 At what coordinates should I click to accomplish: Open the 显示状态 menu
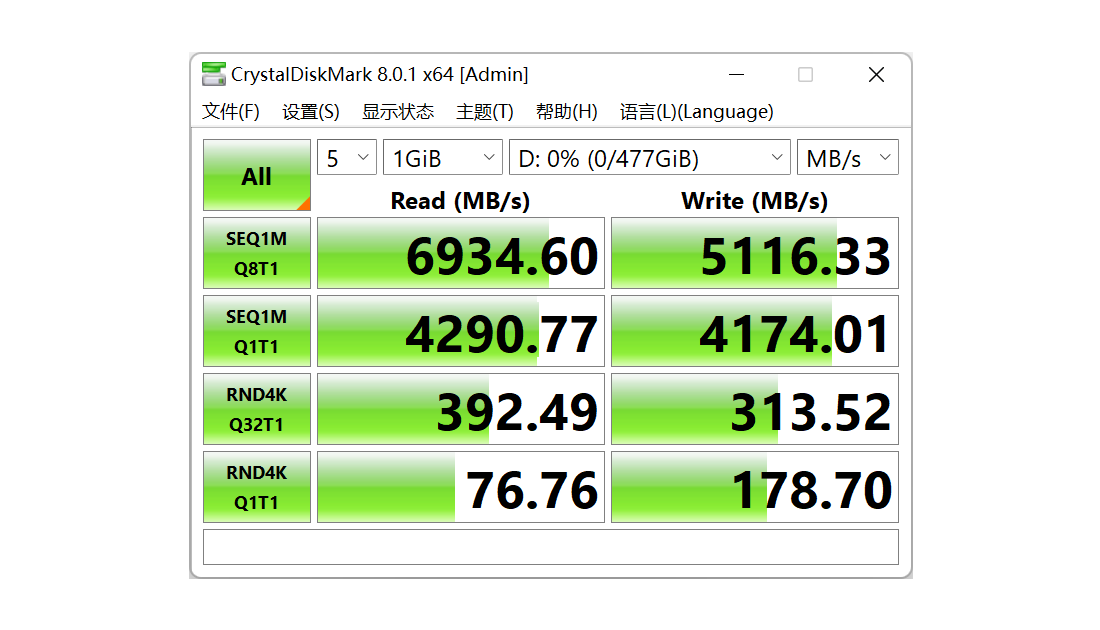pos(398,112)
